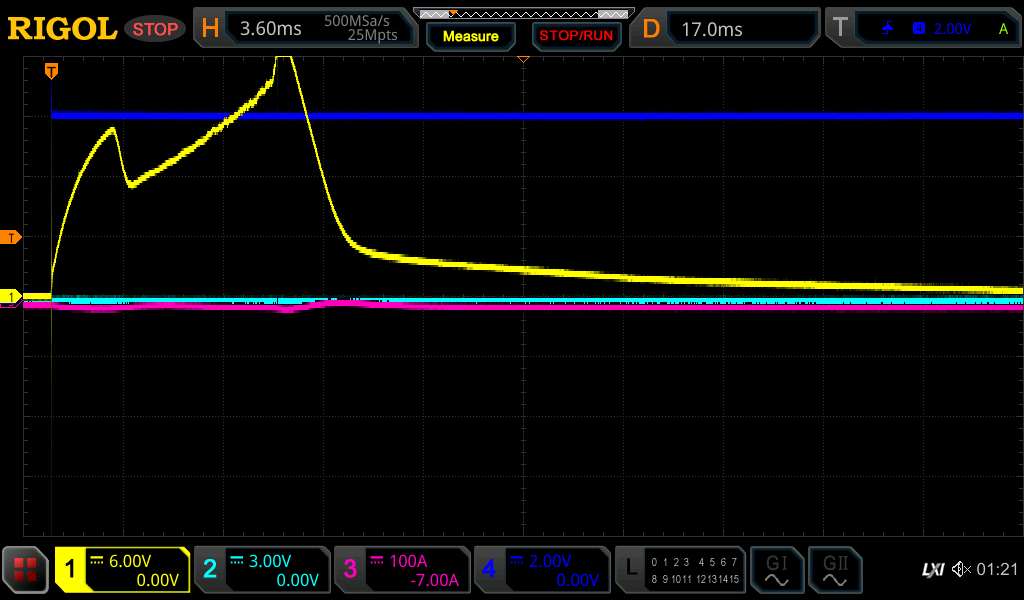
Task: Click the LXI network status icon
Action: pos(932,569)
